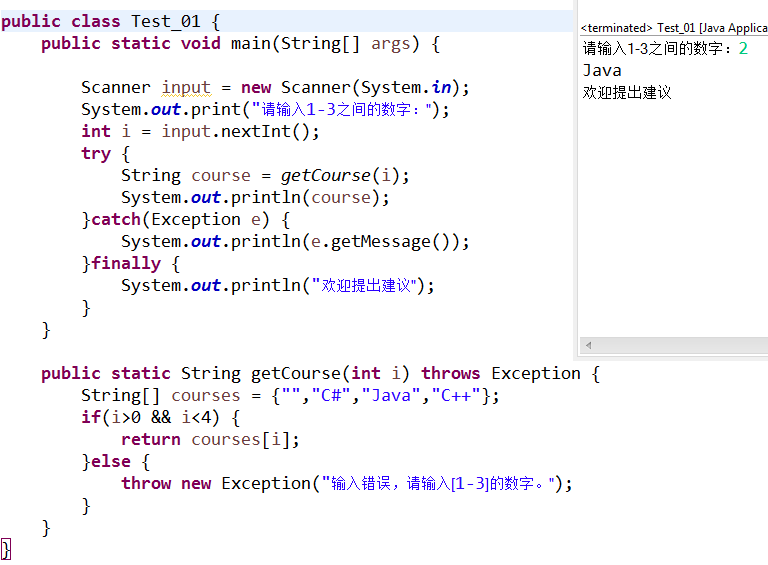Screen dimensions: 768x565
Task: Click the 'courses' array variable declaration
Action: pyautogui.click(x=206, y=396)
